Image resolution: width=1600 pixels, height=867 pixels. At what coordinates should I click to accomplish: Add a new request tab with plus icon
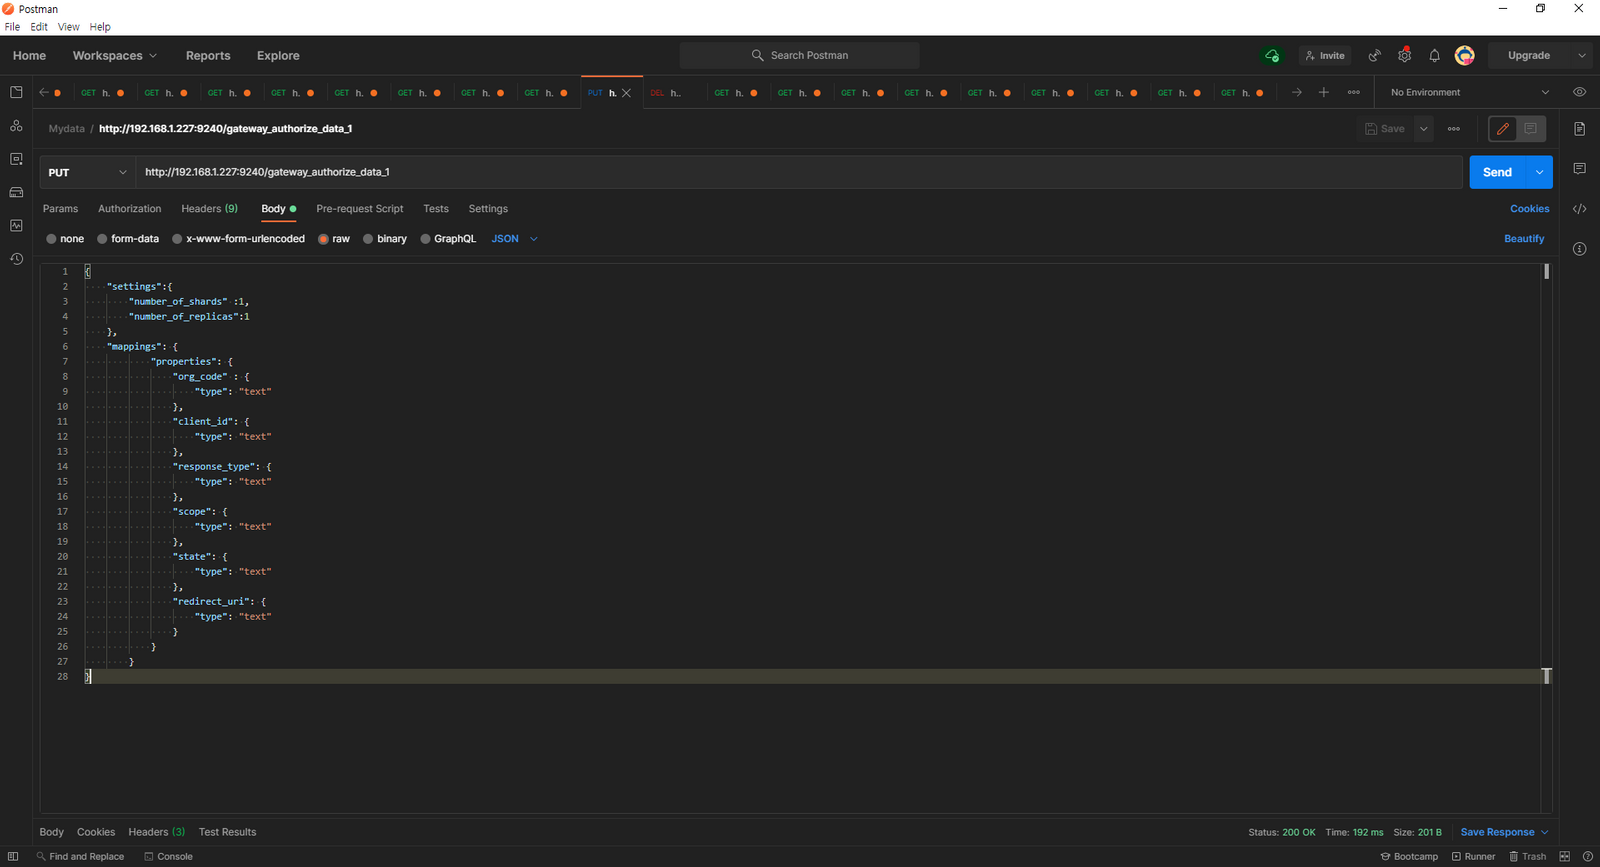pyautogui.click(x=1323, y=93)
